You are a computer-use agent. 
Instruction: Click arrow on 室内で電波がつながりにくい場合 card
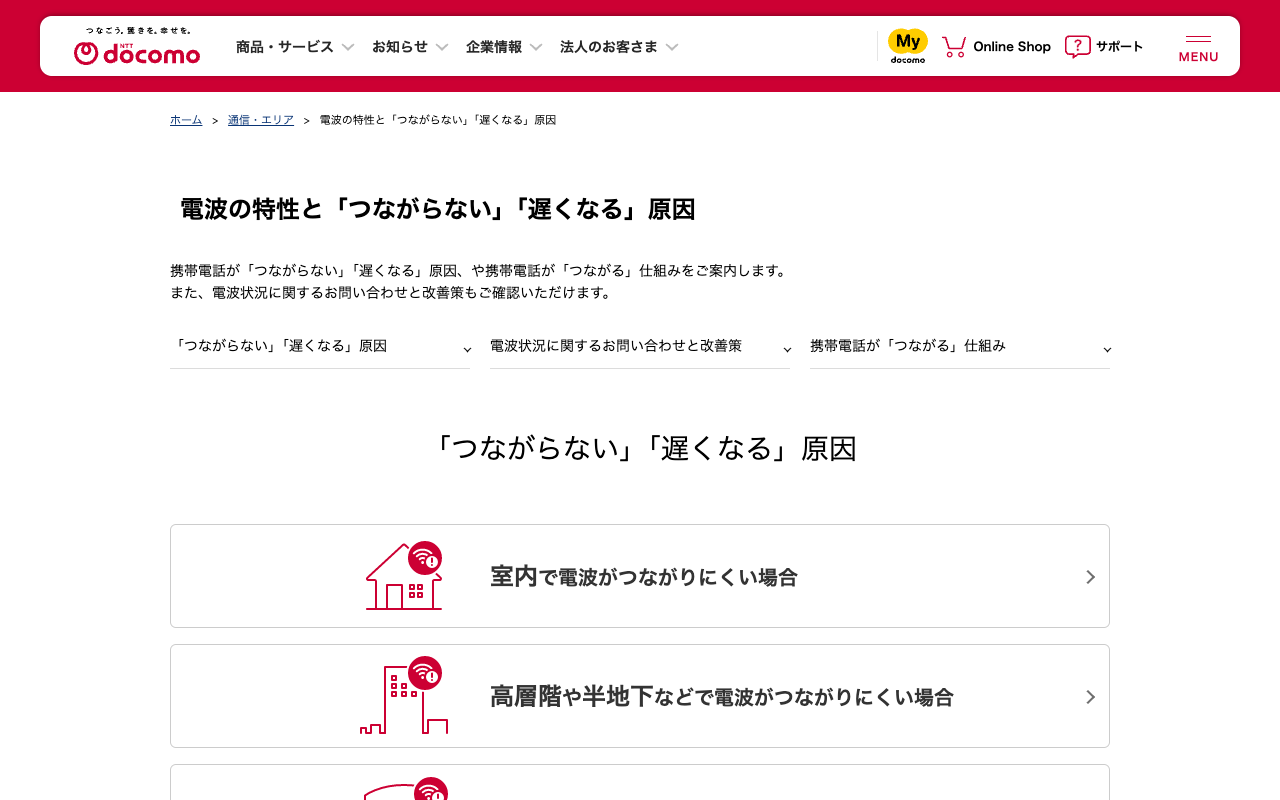point(1090,577)
